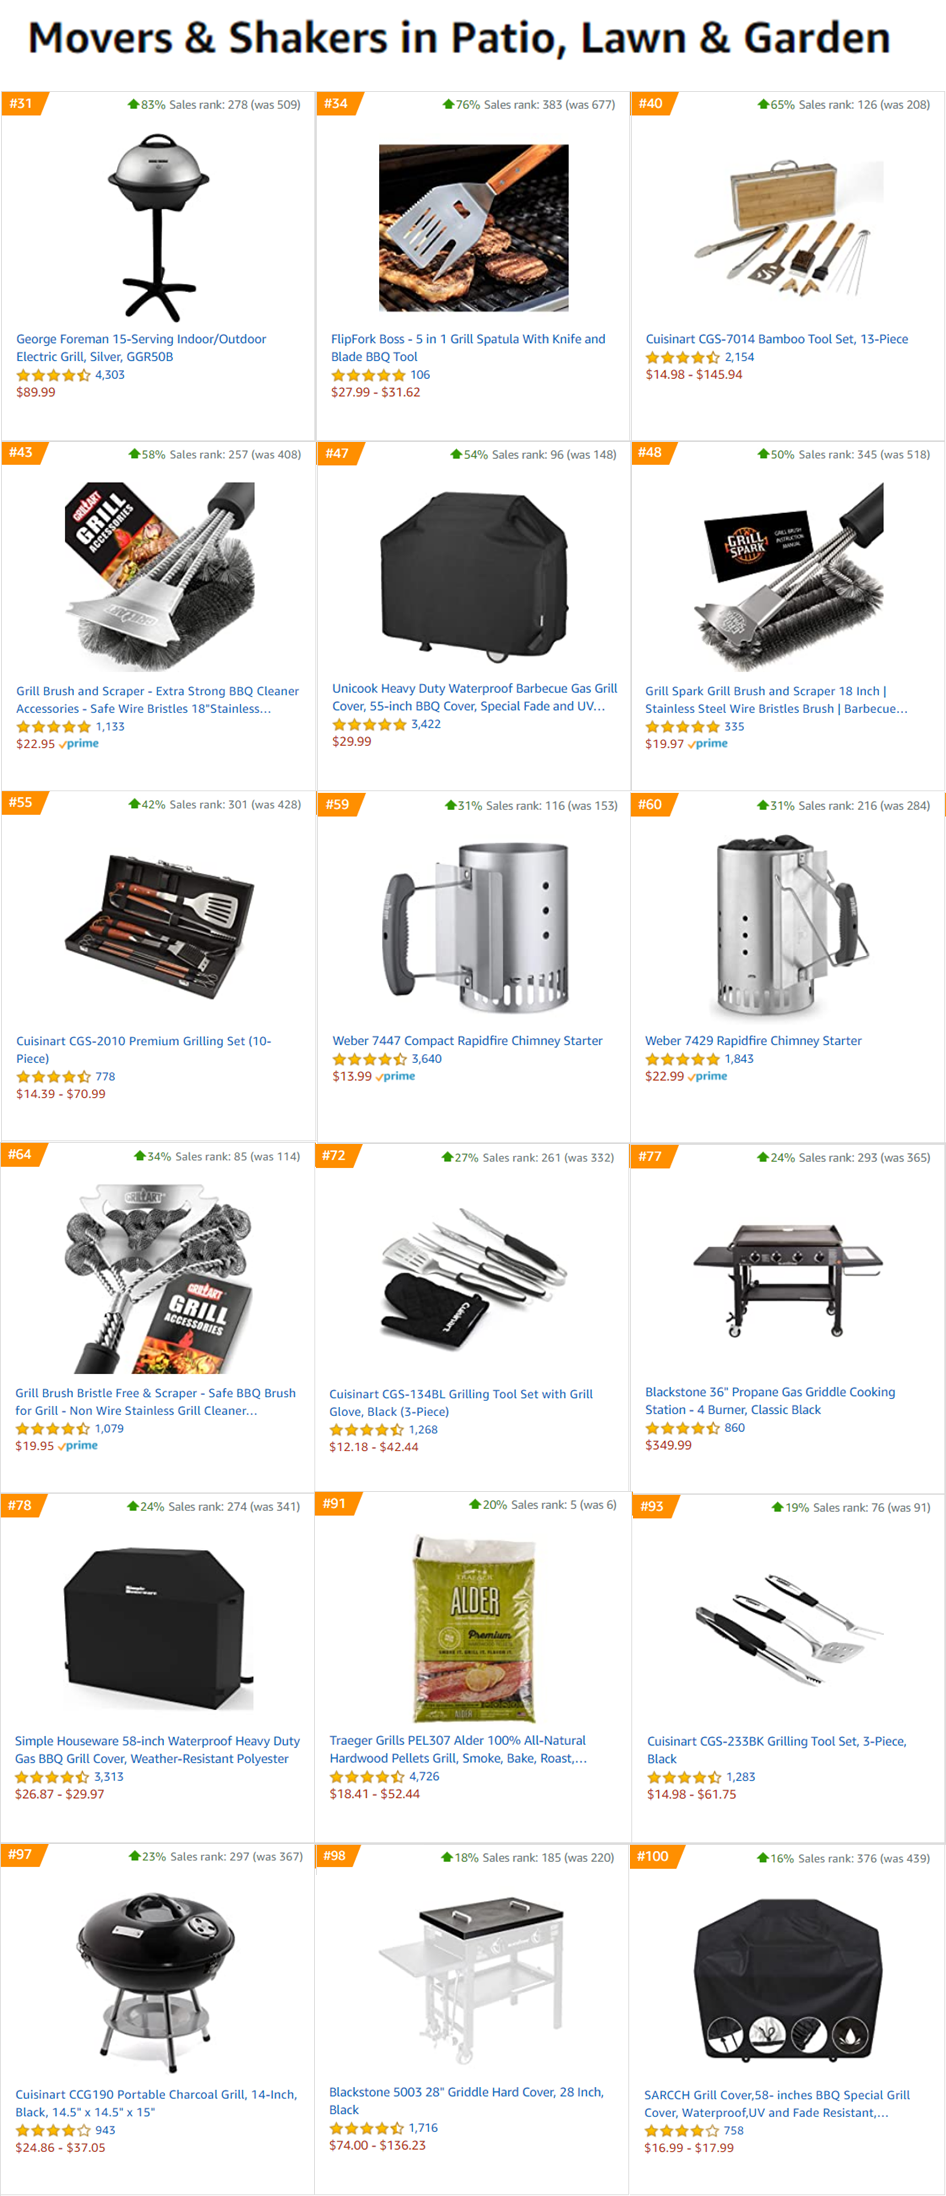Click the star rating for the Weber 7429 Chimney Starter
The height and width of the screenshot is (2196, 946).
pos(682,1059)
